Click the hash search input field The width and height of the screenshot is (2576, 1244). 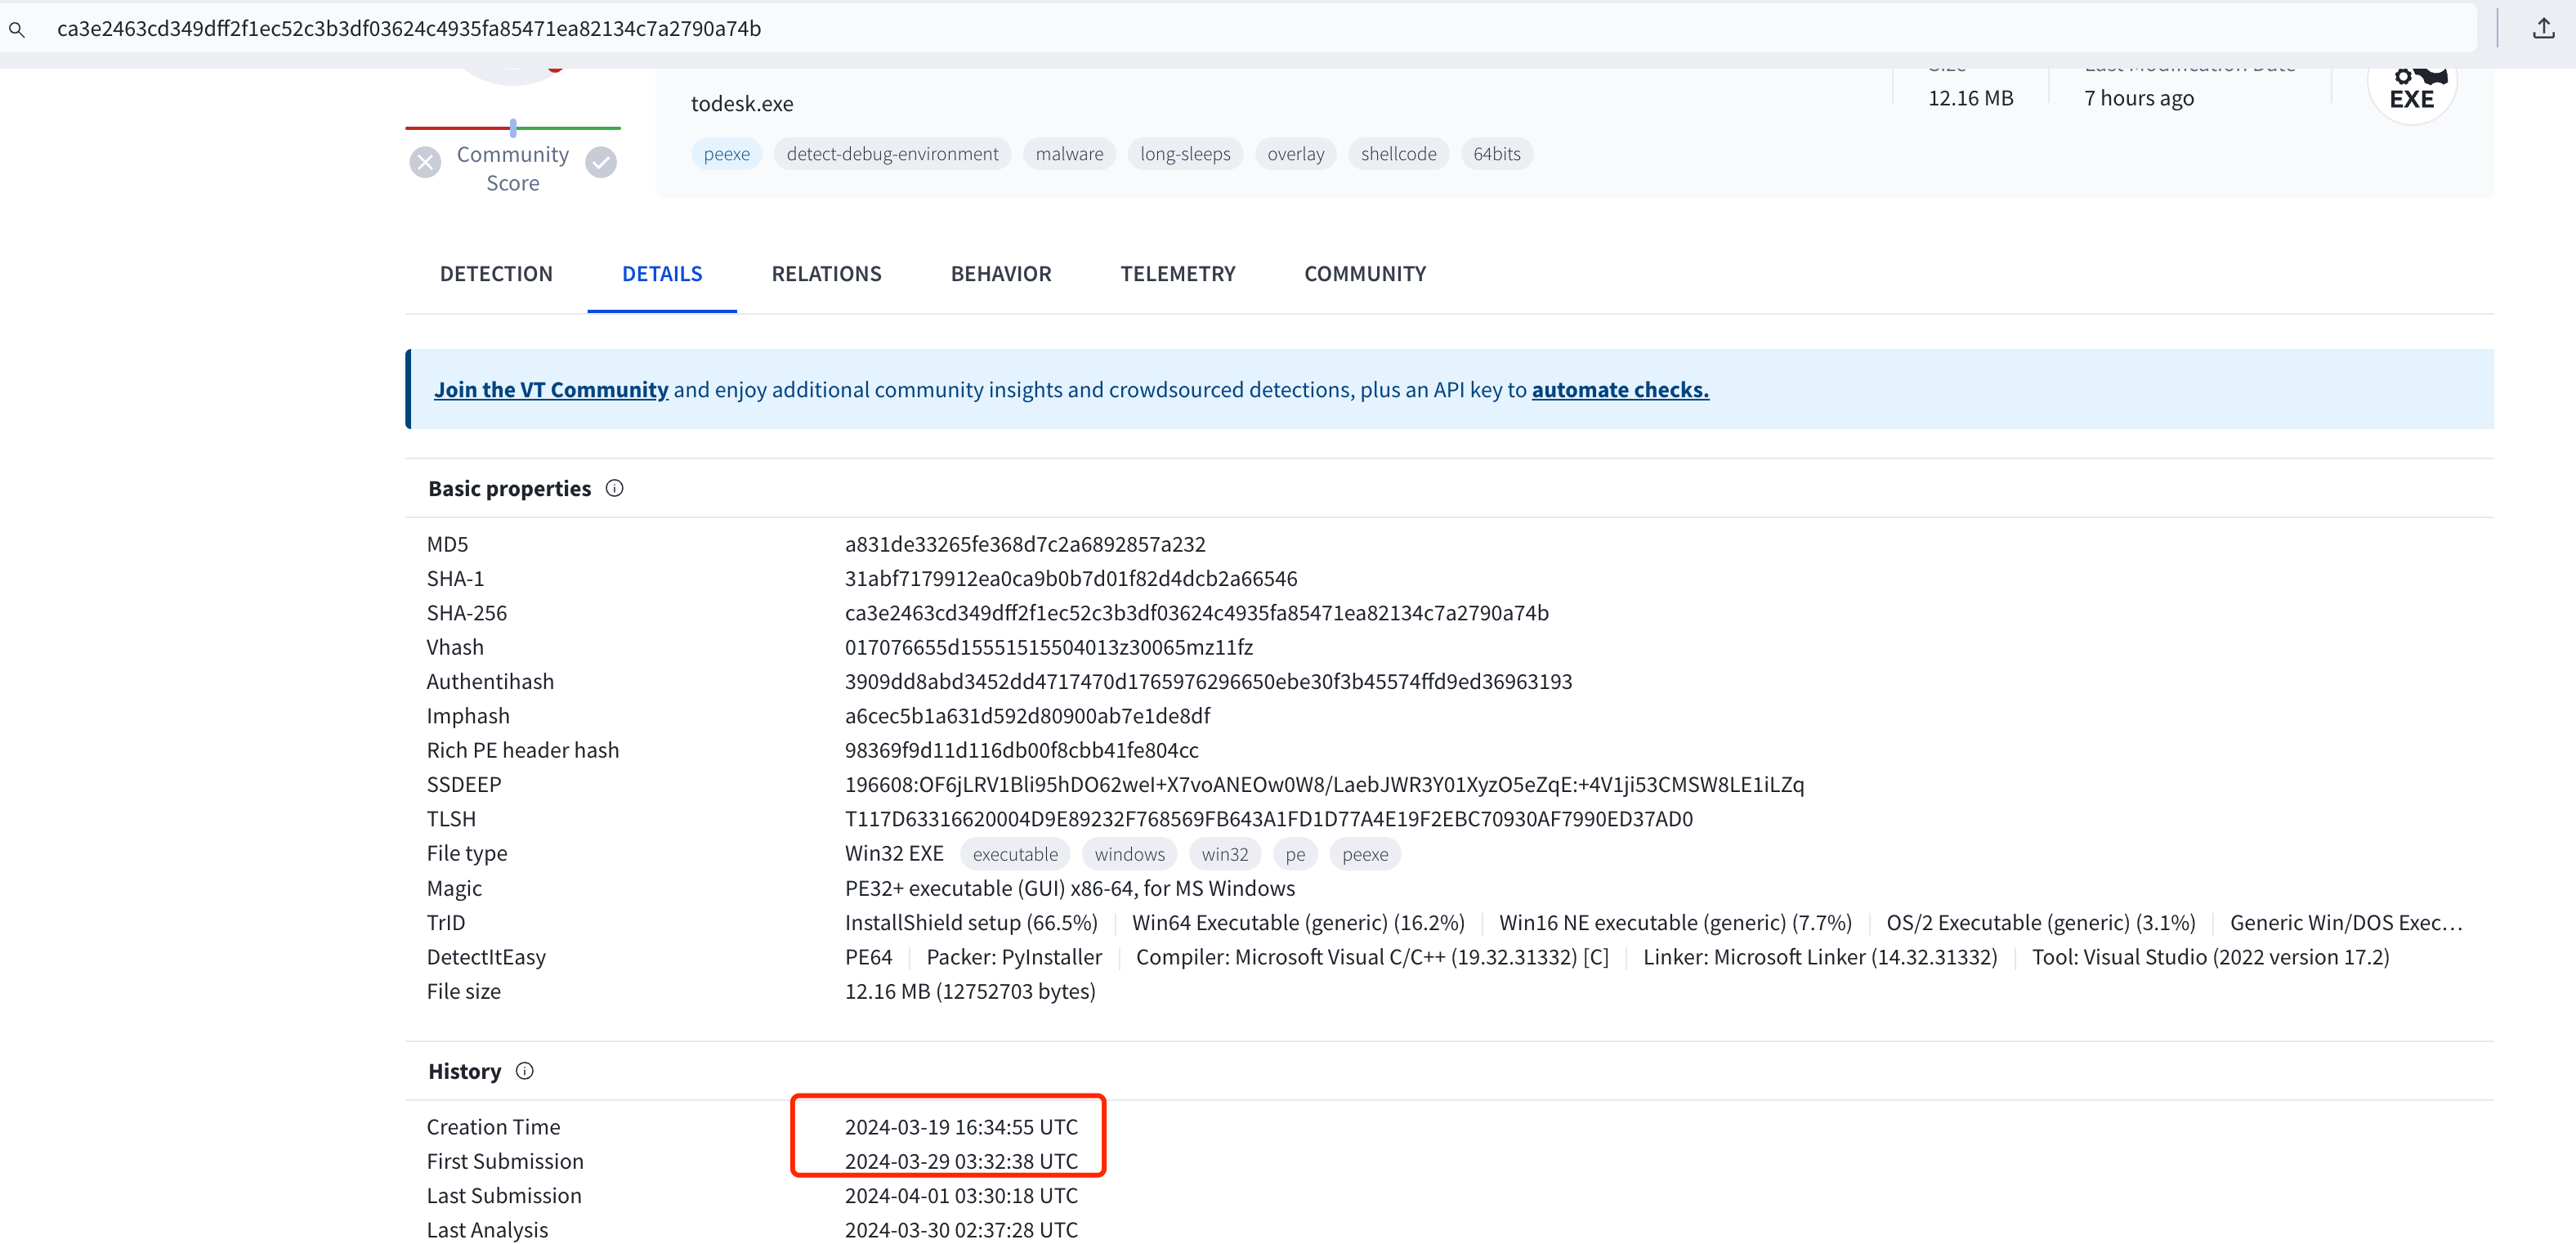point(1240,28)
